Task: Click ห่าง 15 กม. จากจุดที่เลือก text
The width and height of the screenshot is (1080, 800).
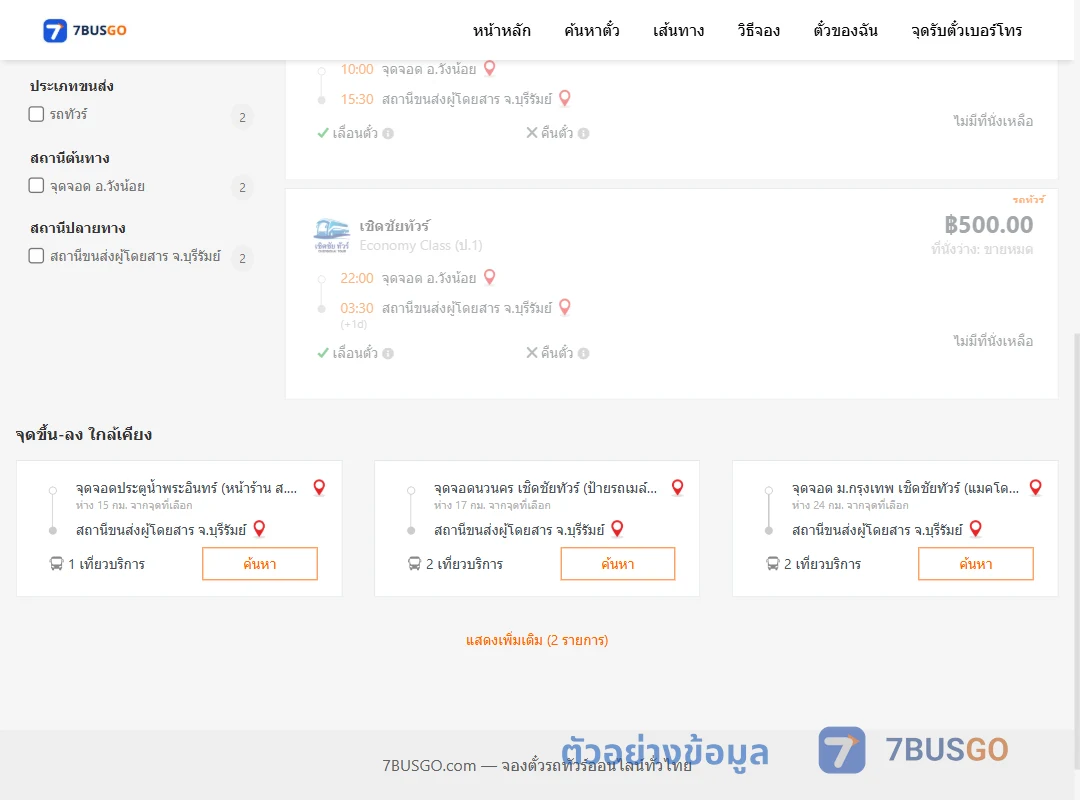Action: 134,505
